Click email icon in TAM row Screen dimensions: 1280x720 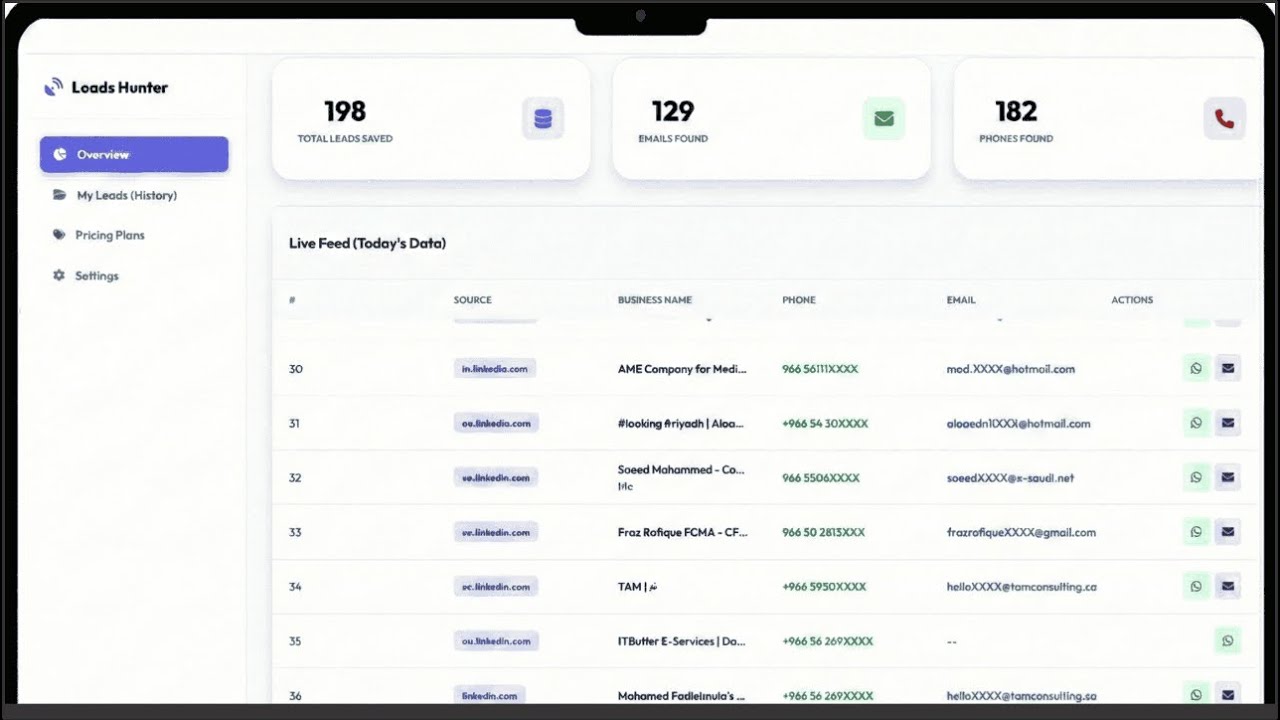point(1228,586)
